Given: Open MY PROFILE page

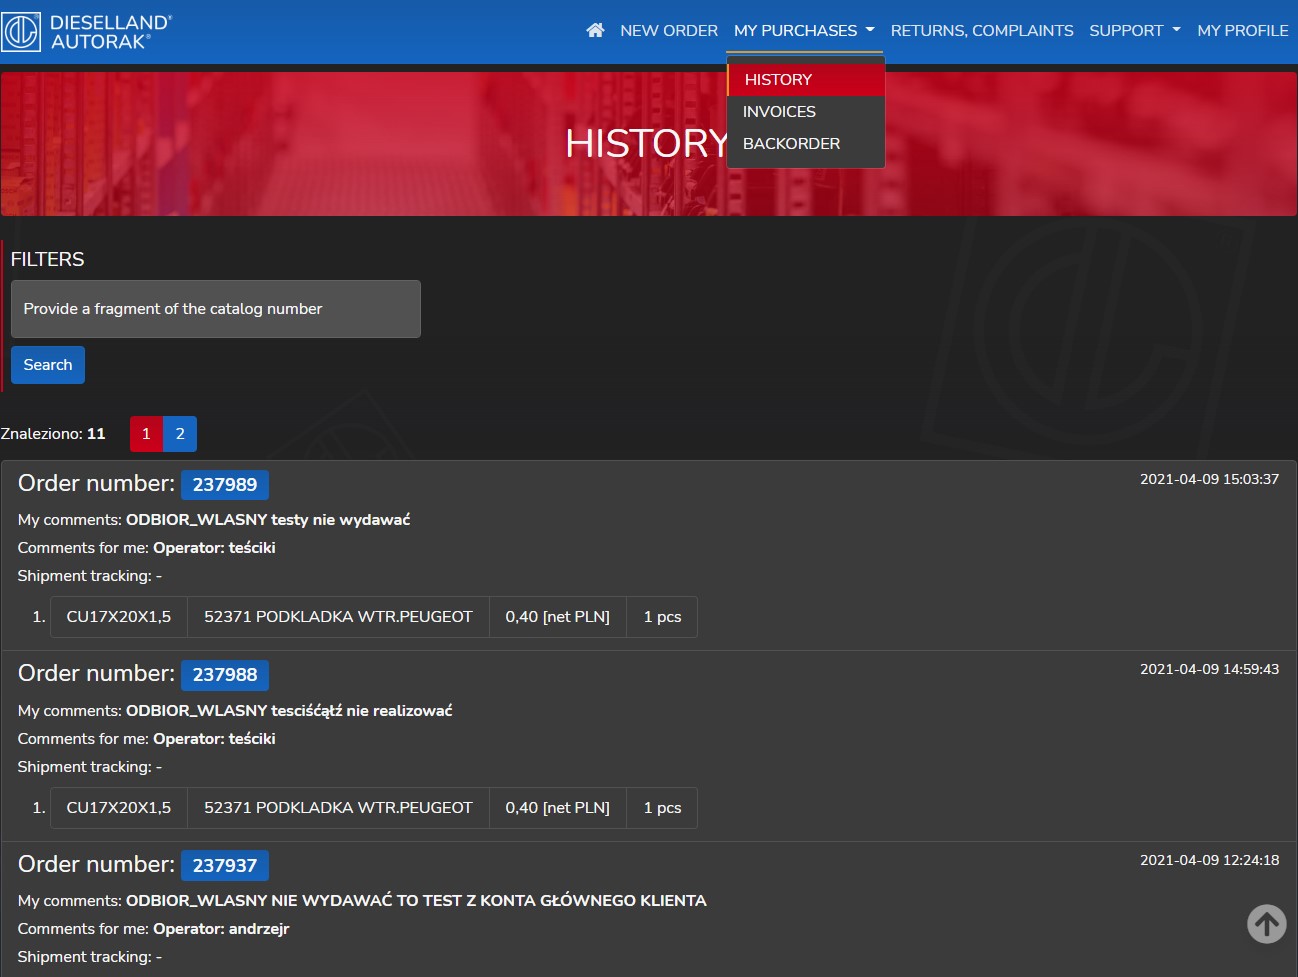Looking at the screenshot, I should (x=1243, y=31).
